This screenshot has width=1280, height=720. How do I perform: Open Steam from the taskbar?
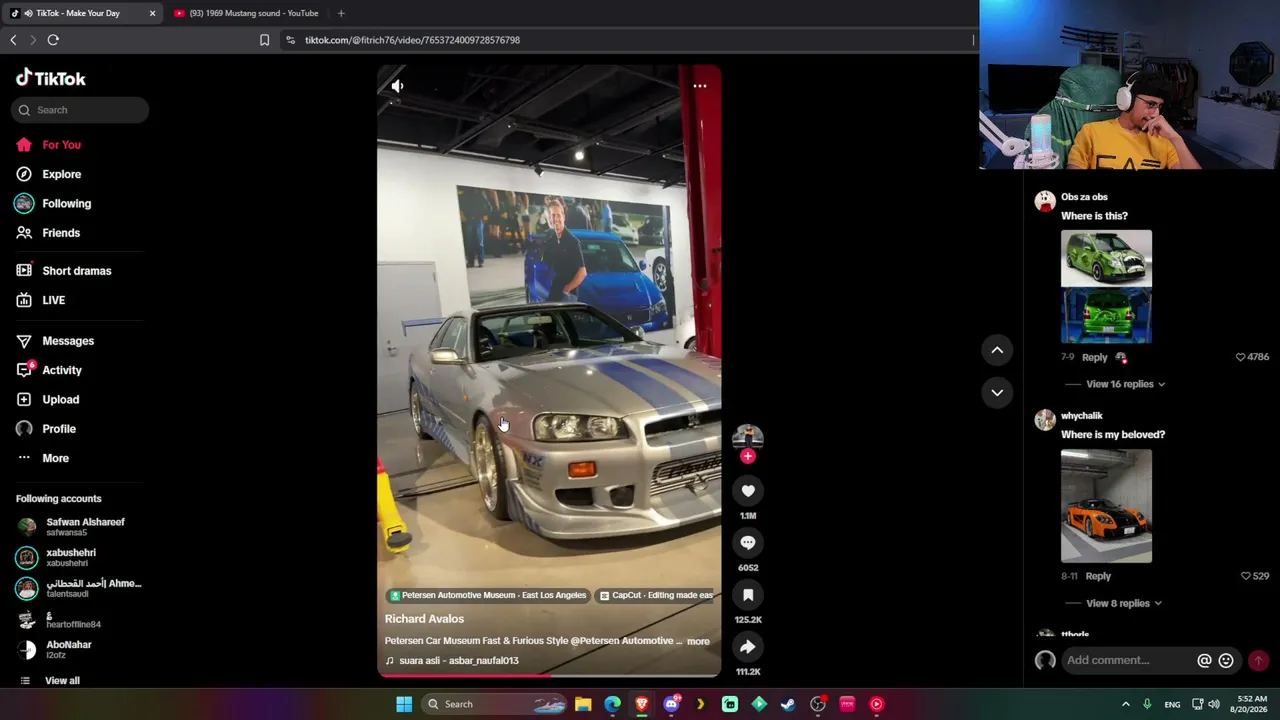pos(788,704)
